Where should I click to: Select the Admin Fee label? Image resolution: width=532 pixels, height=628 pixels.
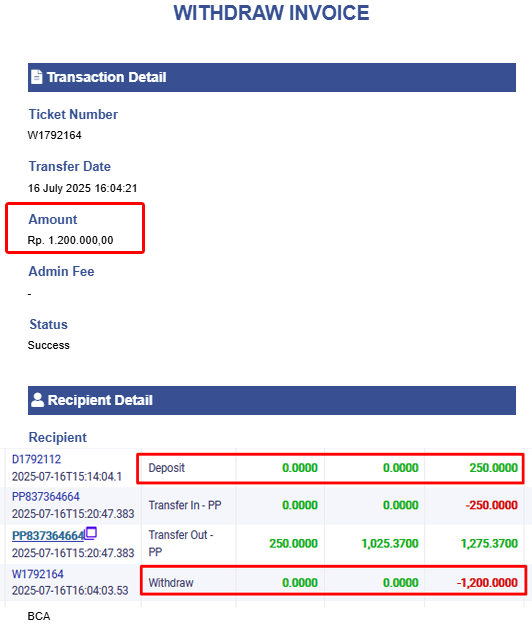point(61,272)
